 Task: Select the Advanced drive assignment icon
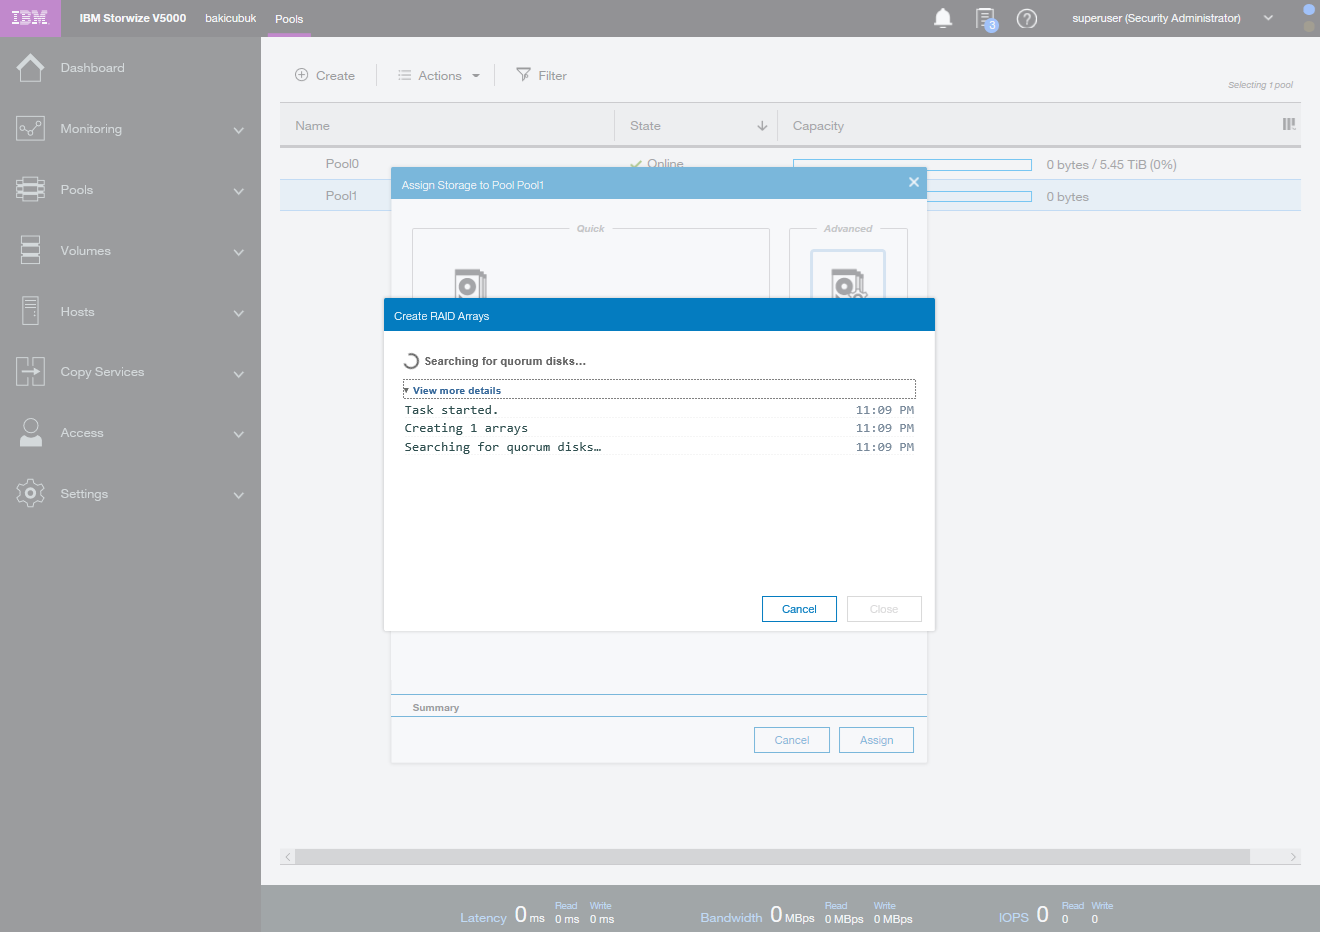point(848,275)
